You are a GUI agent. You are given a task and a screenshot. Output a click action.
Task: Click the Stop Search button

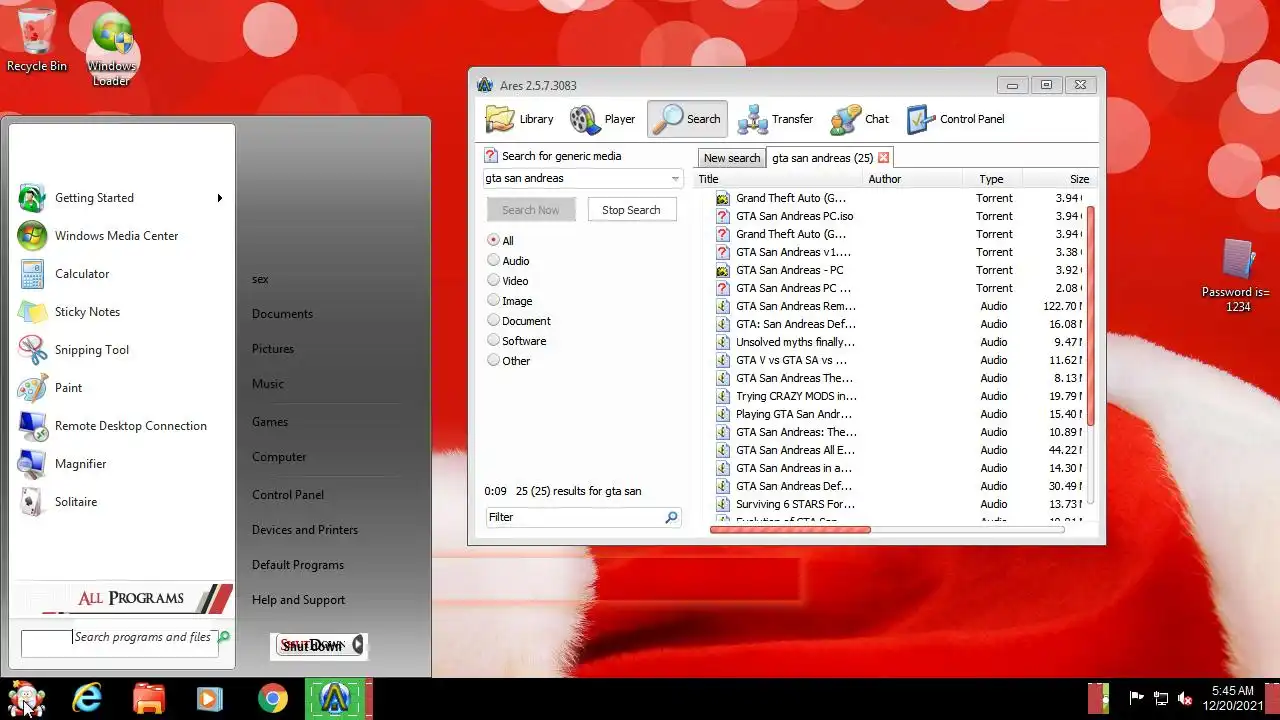[x=631, y=210]
